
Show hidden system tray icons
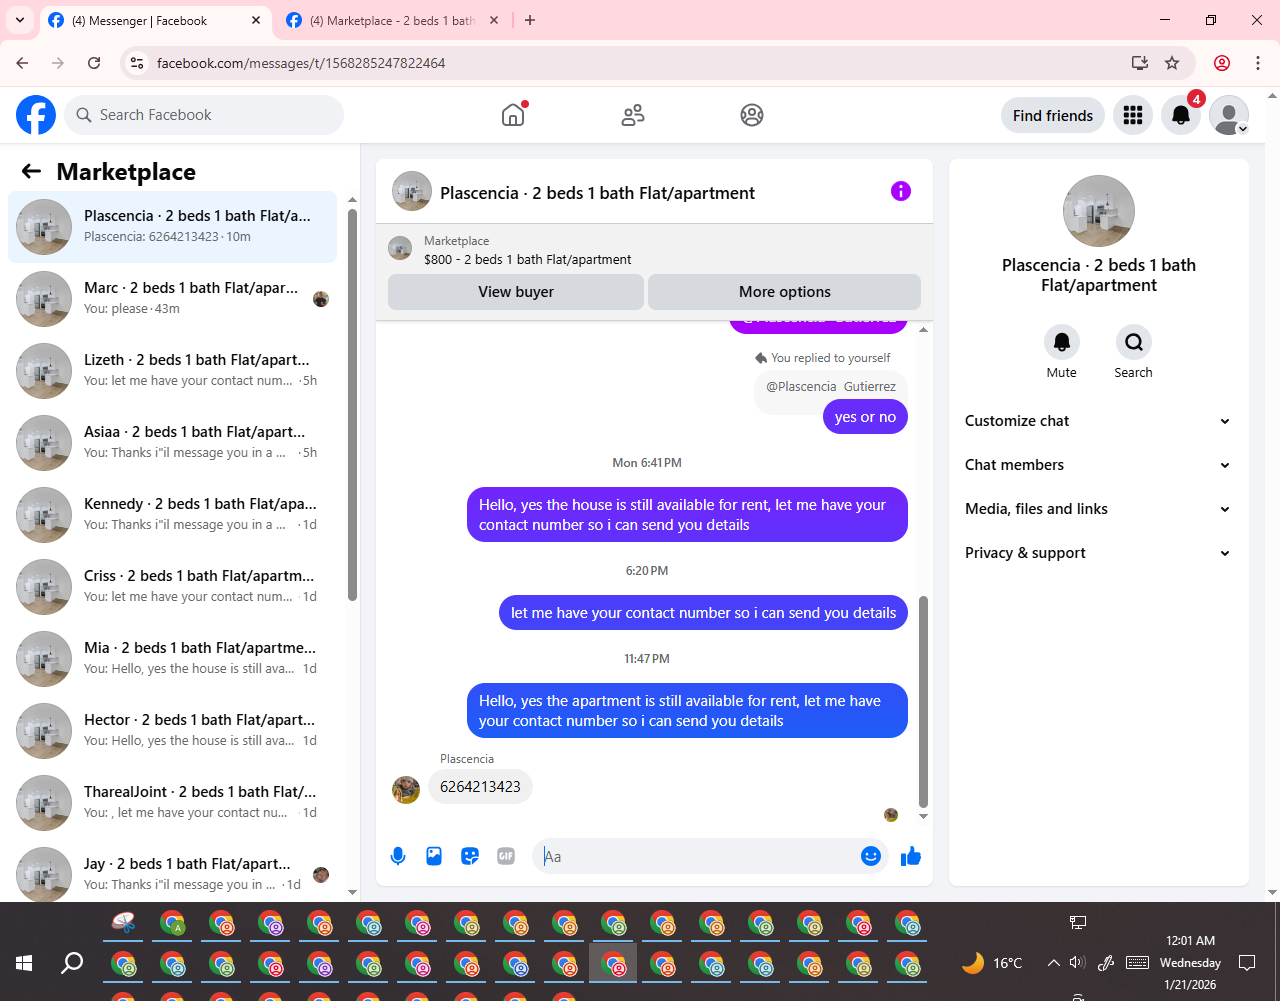(1053, 963)
